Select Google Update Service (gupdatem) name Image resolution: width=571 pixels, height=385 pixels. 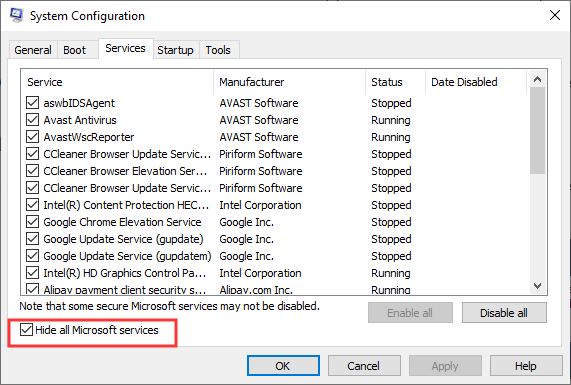pos(127,256)
